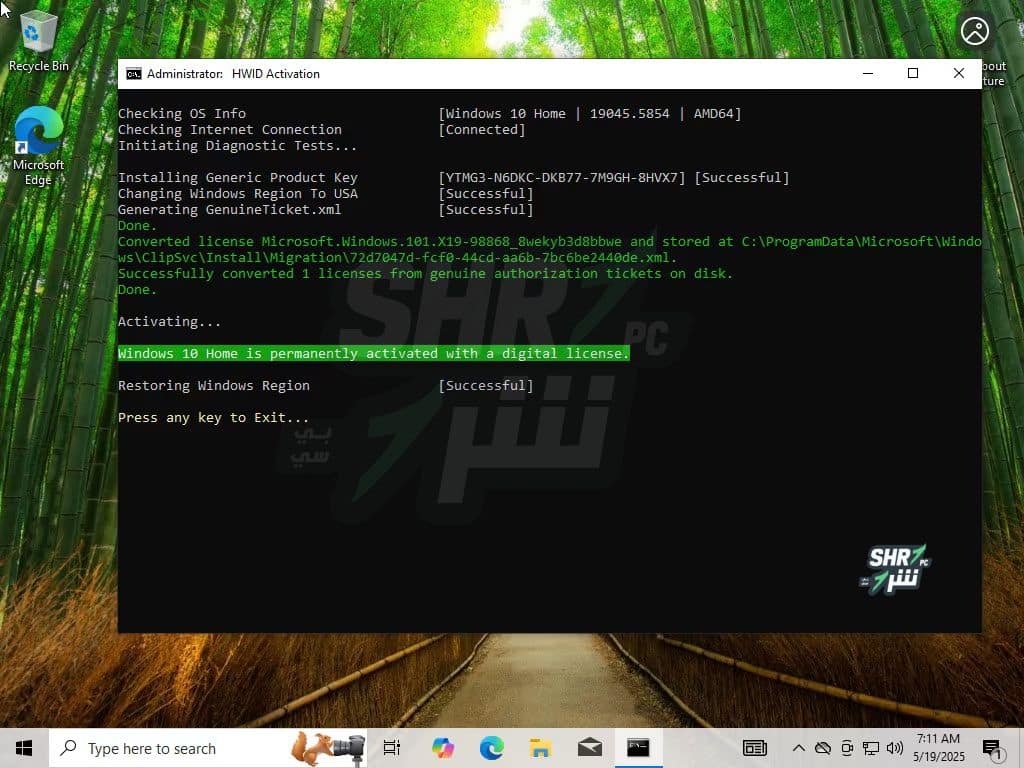1024x768 pixels.
Task: Click the '[Connected]' status text
Action: (482, 129)
